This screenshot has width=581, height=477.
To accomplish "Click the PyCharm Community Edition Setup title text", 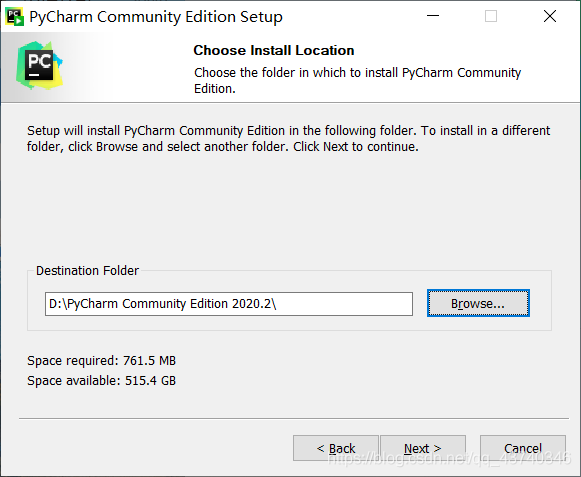I will (x=156, y=17).
